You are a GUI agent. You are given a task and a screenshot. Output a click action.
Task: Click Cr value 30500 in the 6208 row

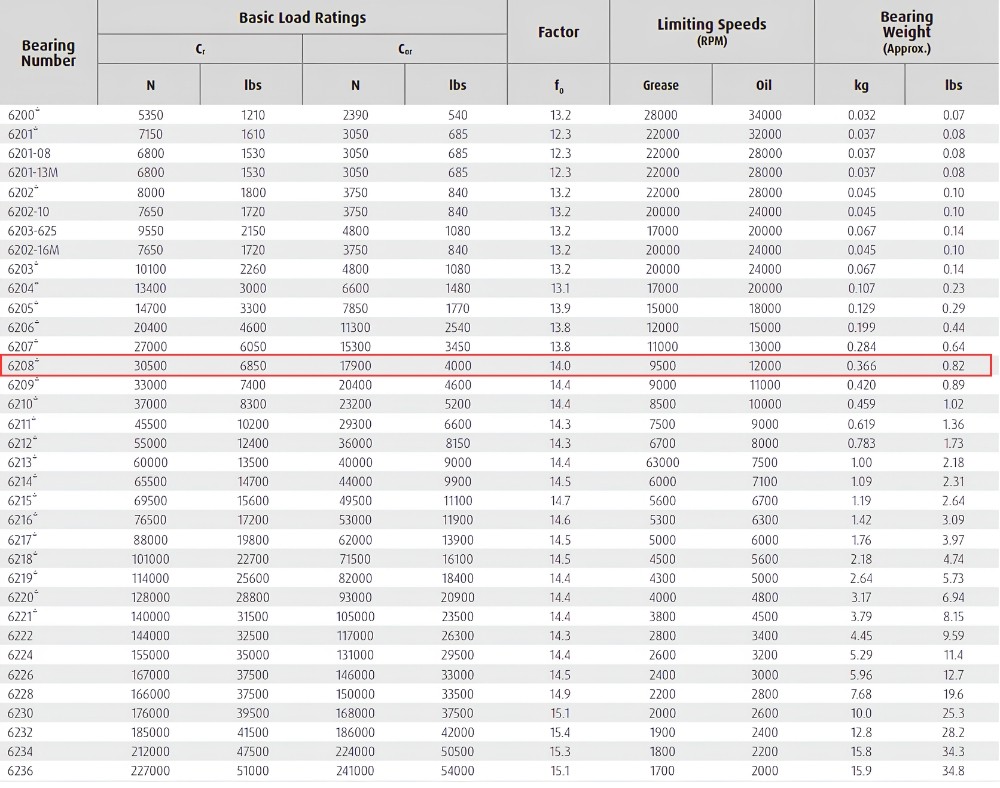151,366
